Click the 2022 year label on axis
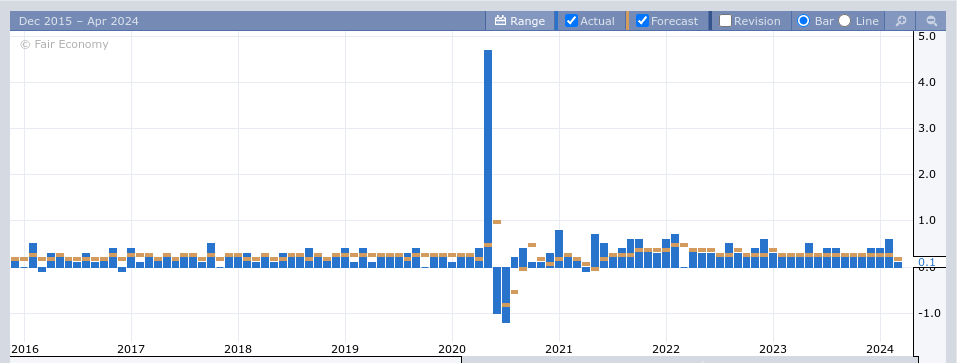The image size is (957, 363). click(x=666, y=349)
